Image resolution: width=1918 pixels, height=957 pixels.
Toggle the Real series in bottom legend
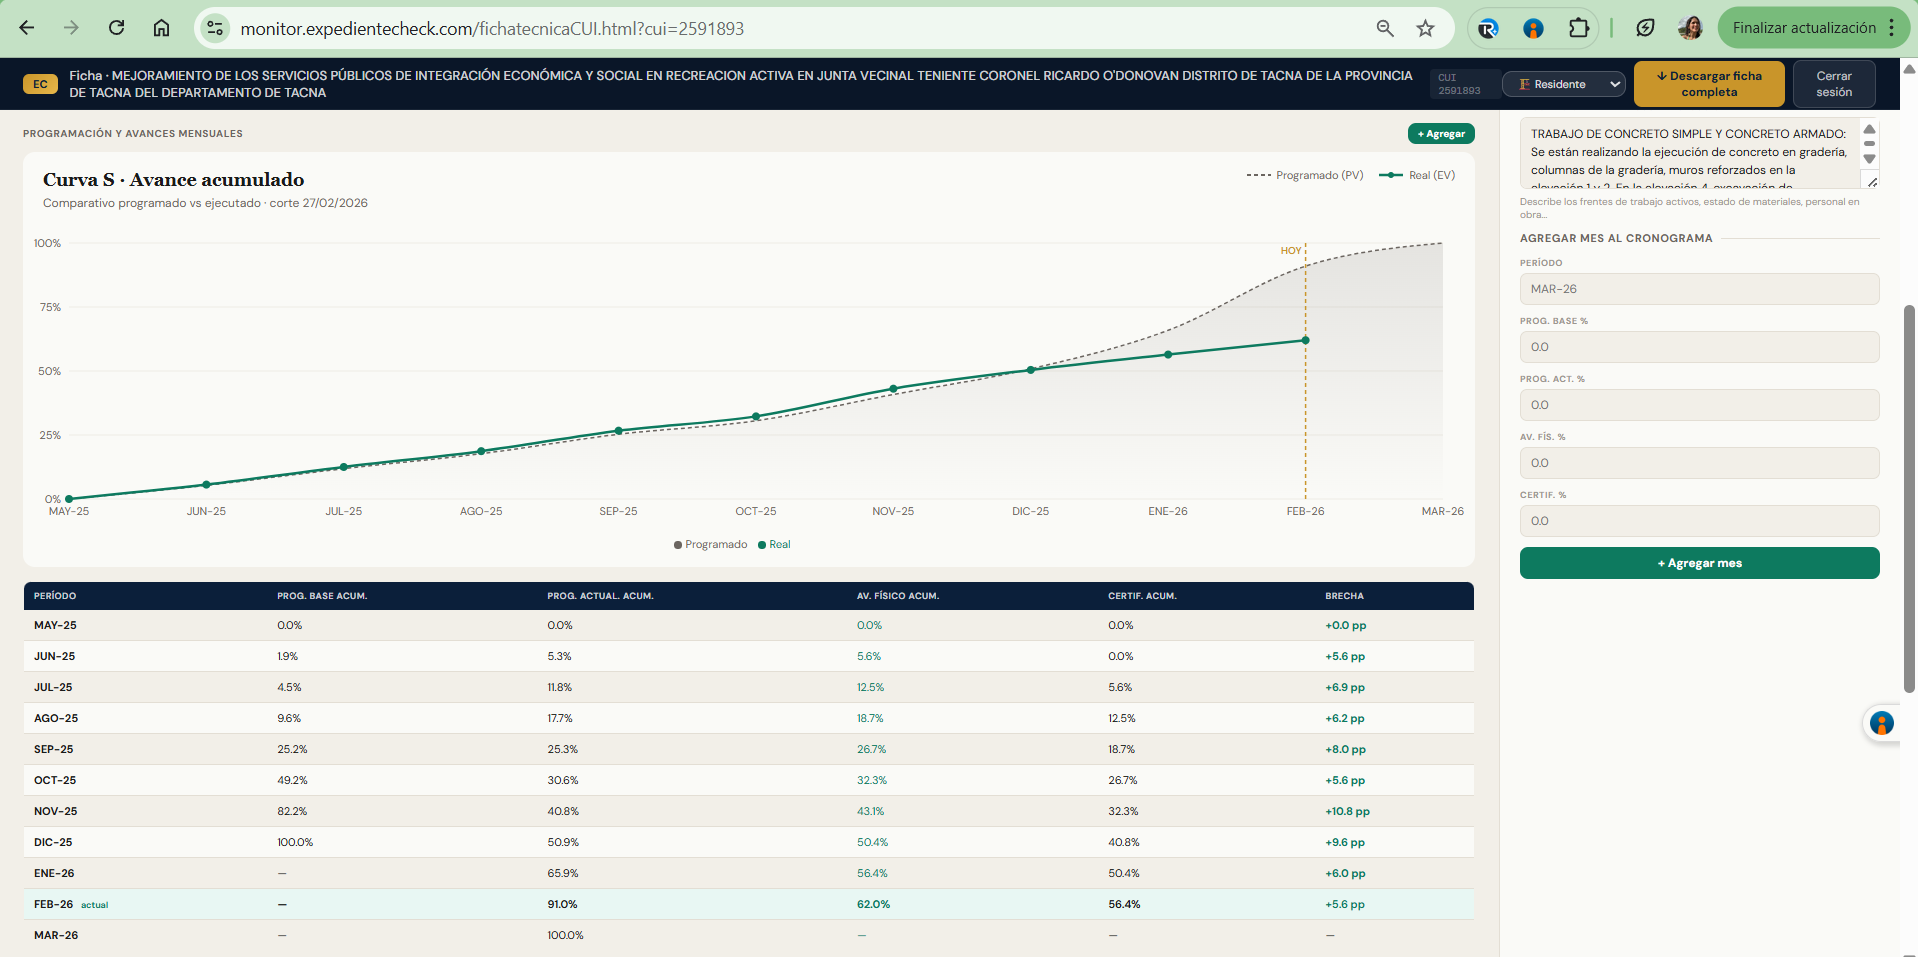pos(774,545)
